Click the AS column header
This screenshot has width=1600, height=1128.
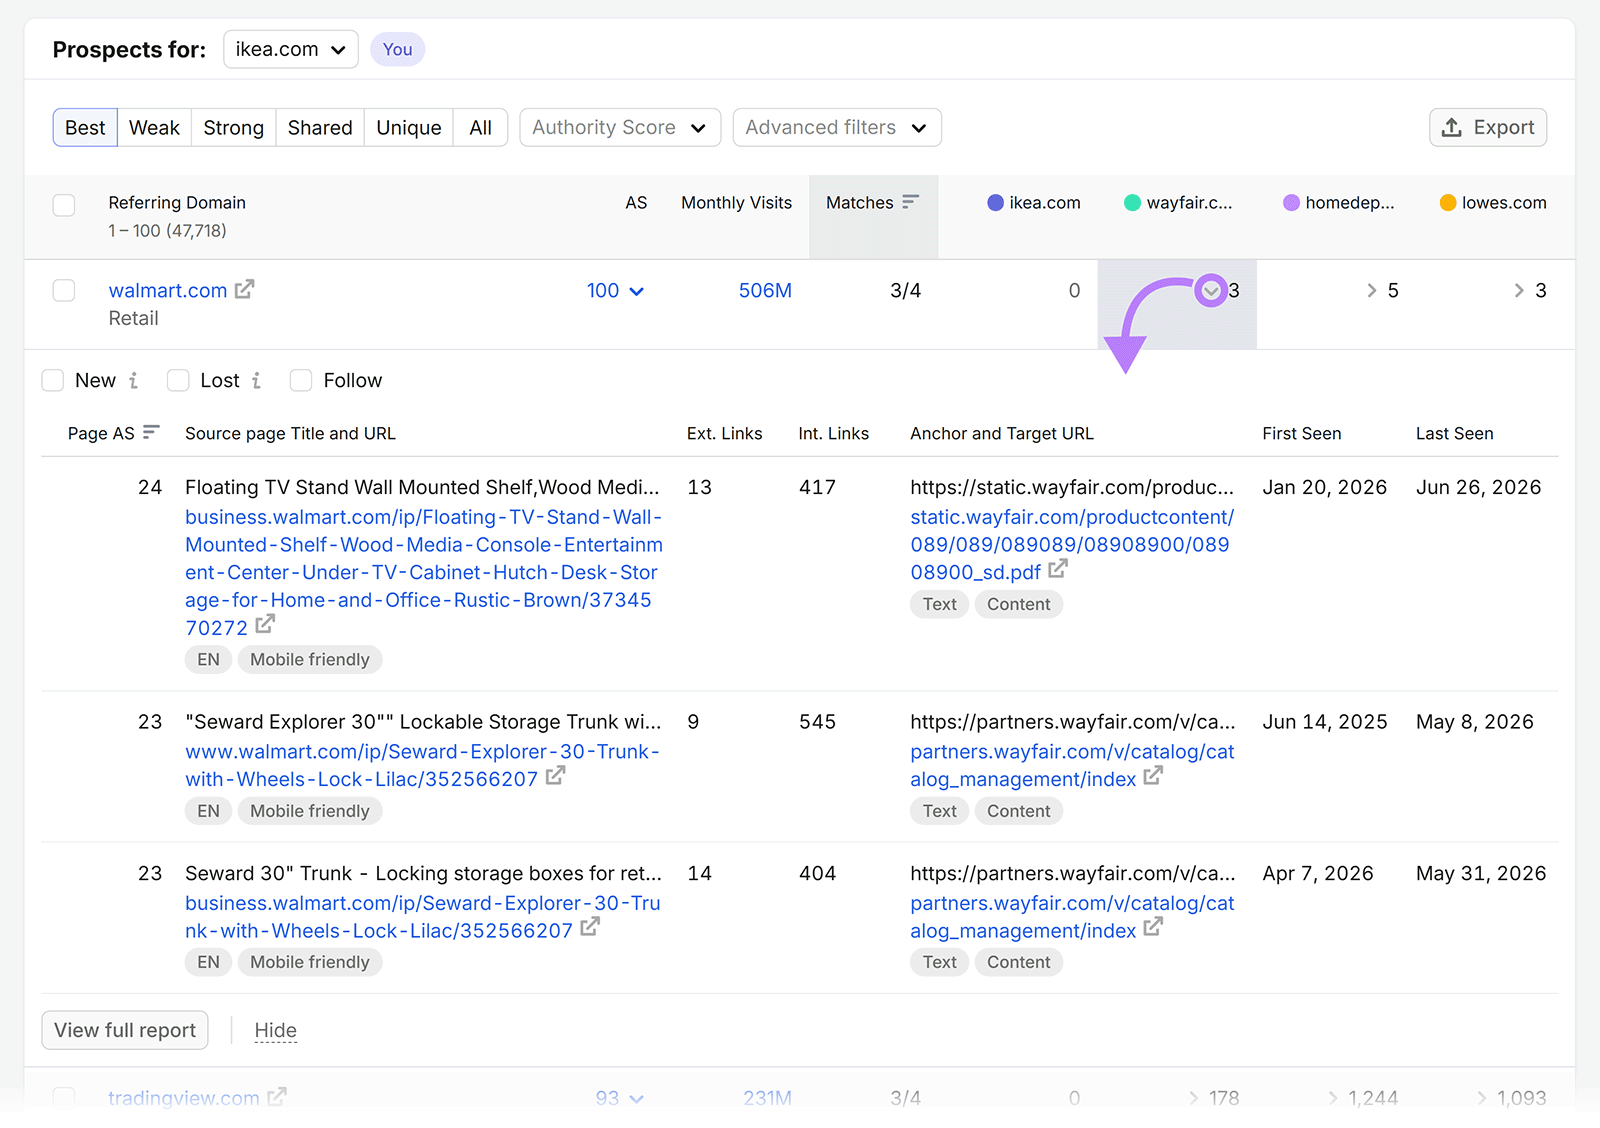(x=636, y=202)
